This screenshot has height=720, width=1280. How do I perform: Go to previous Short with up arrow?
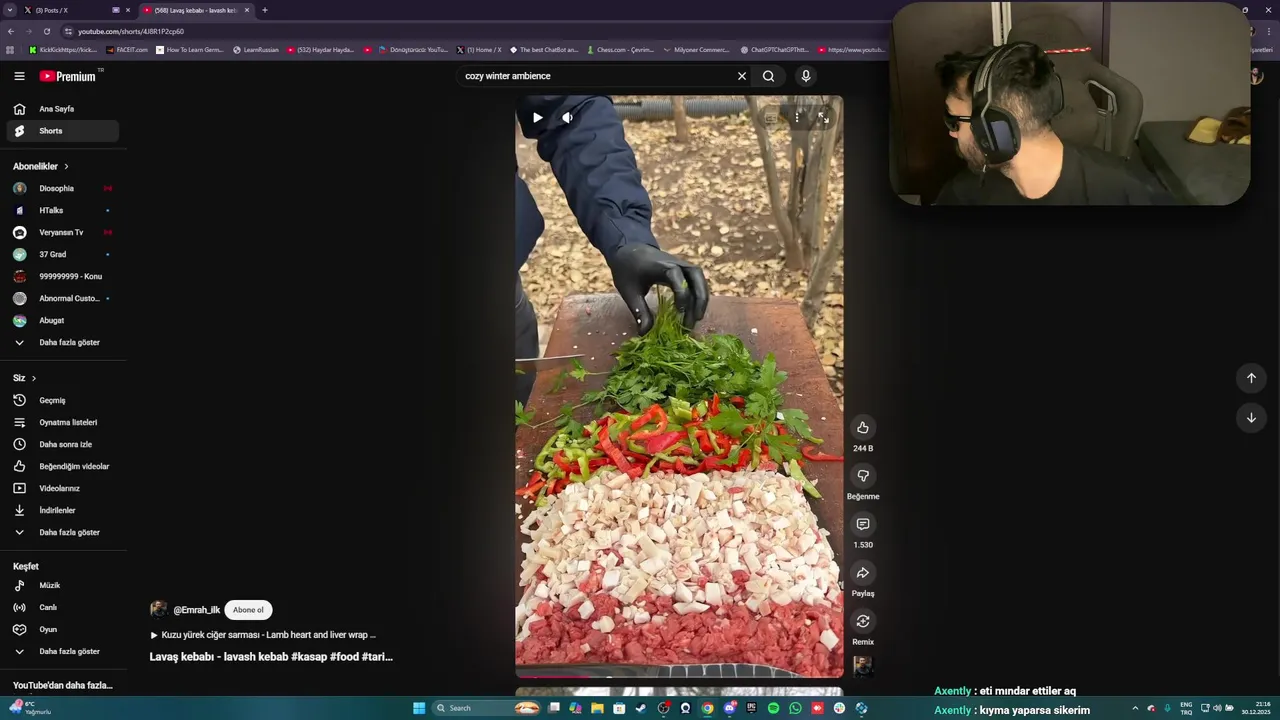coord(1251,378)
